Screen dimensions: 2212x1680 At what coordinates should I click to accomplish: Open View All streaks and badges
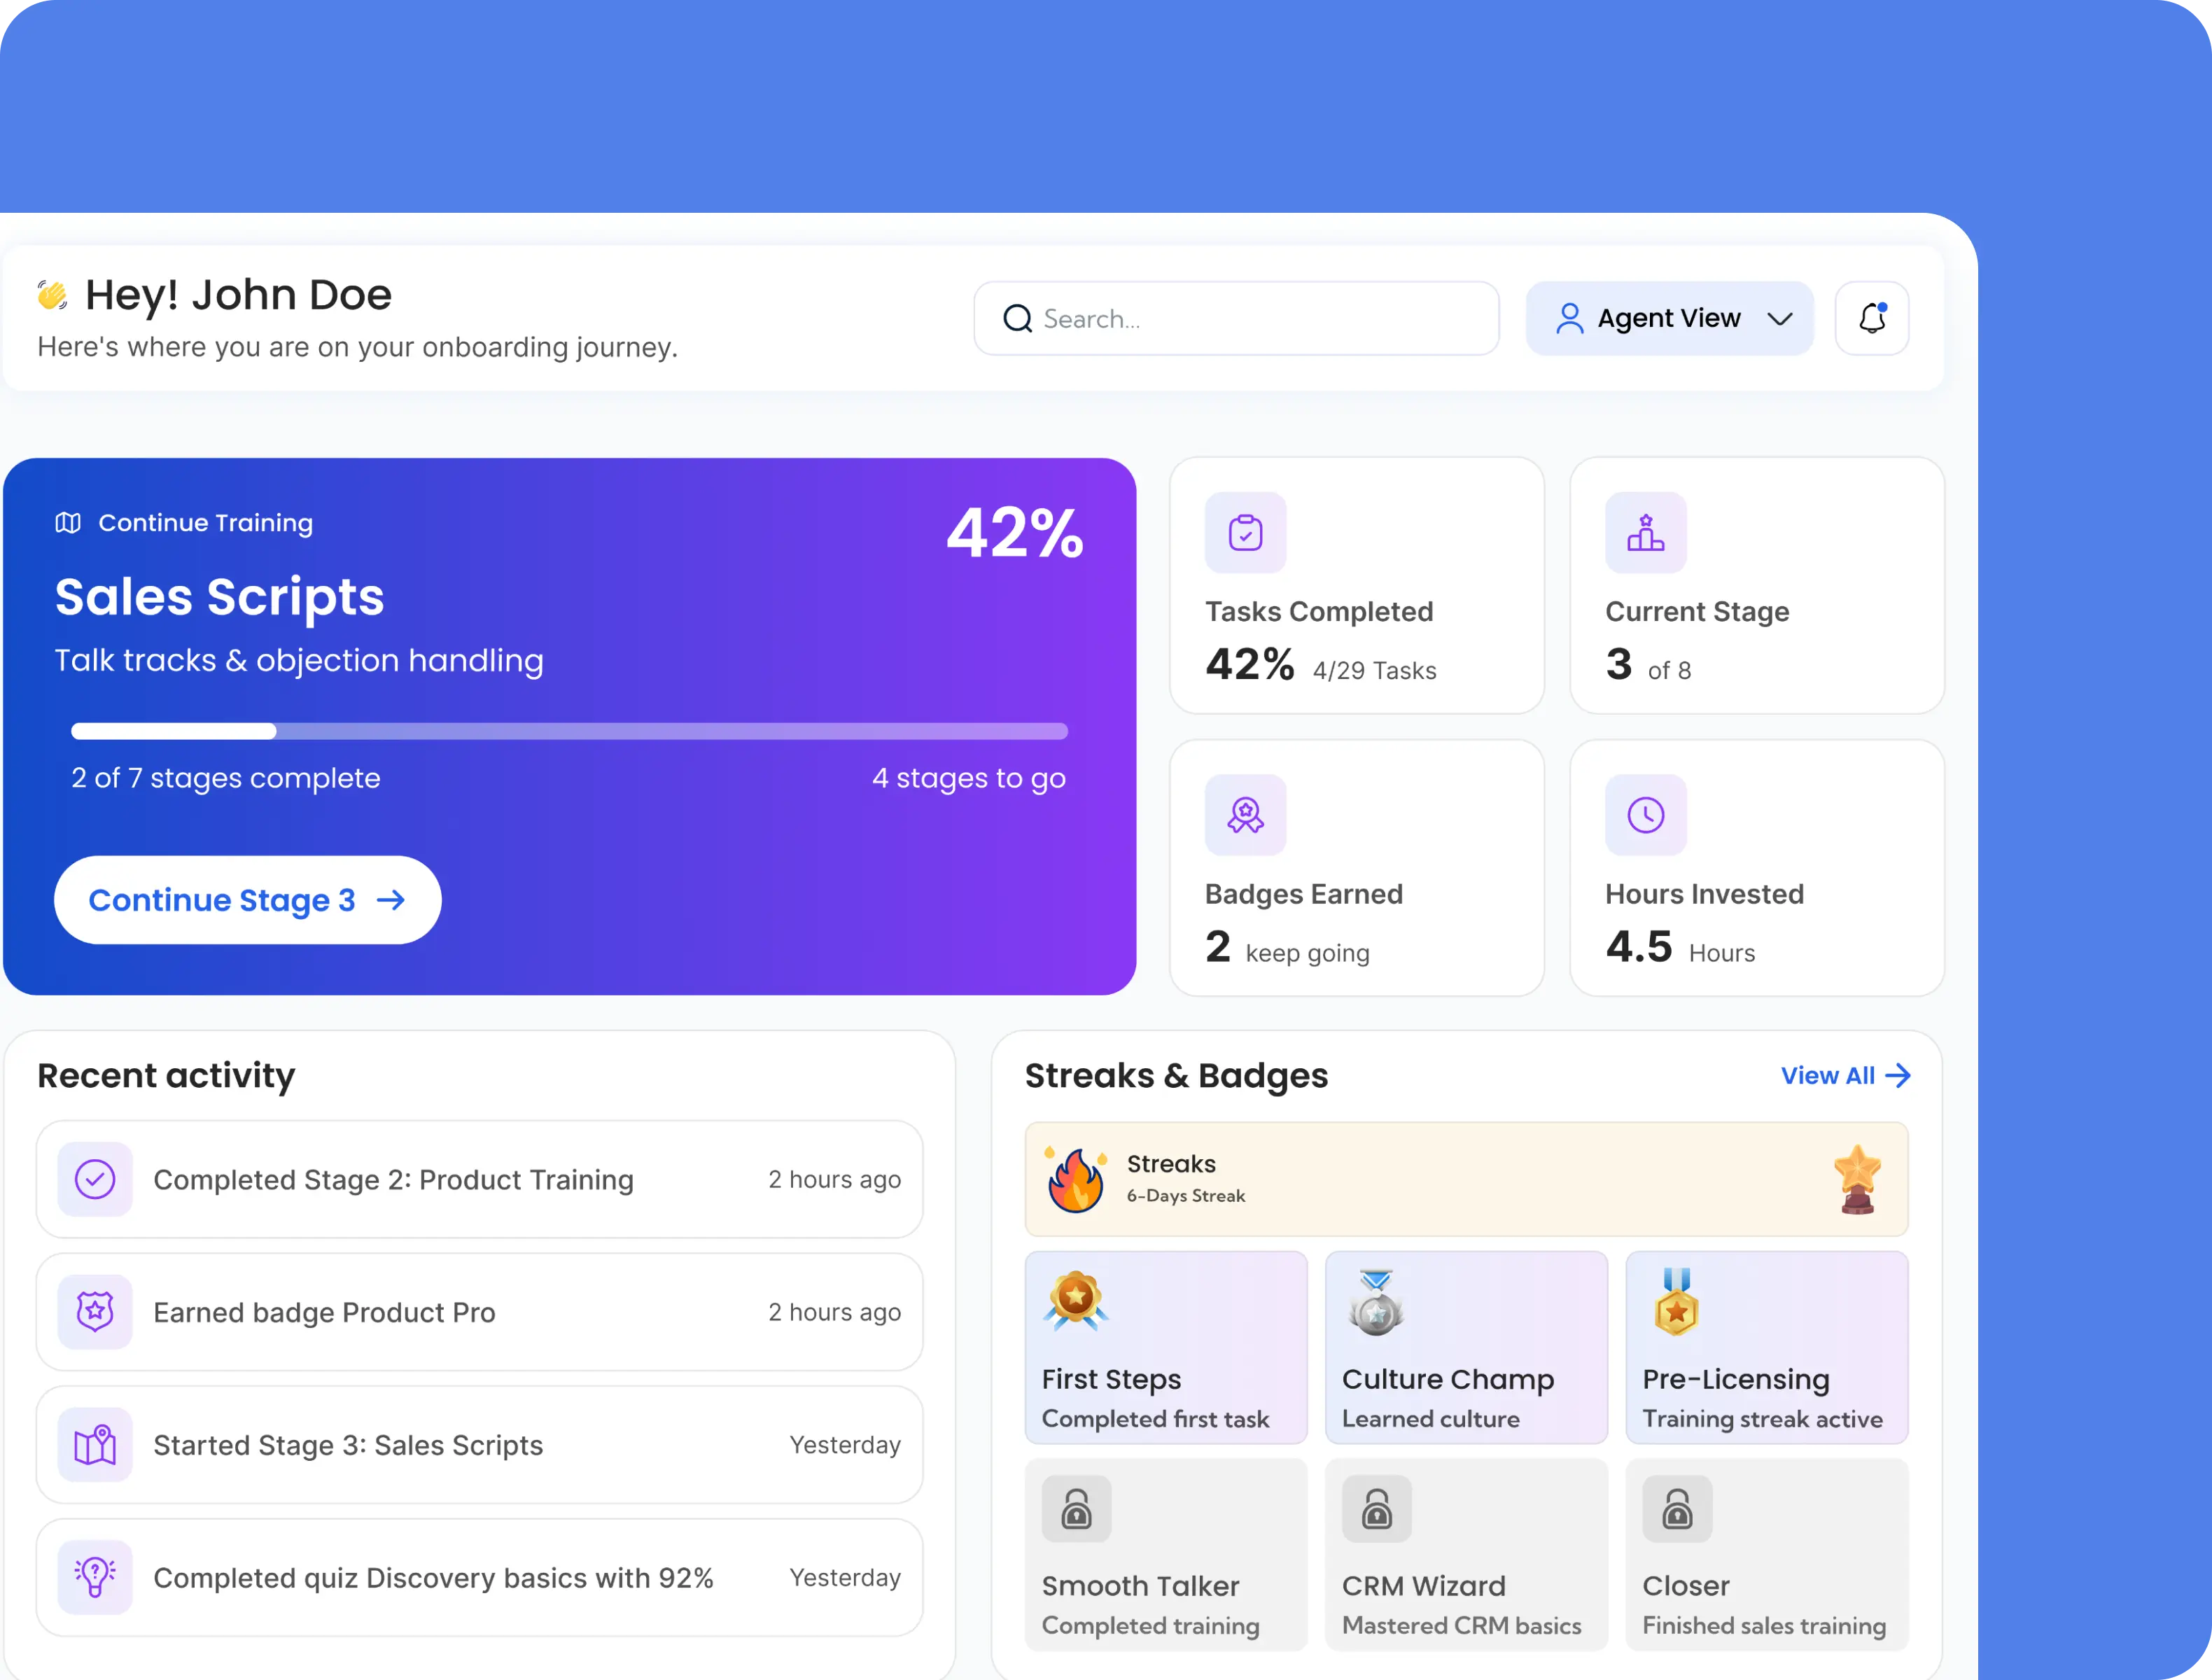[x=1845, y=1076]
